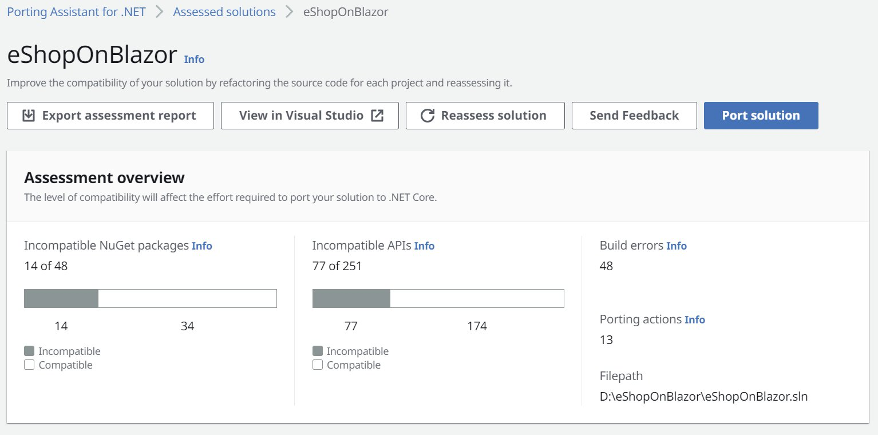Screen dimensions: 879x435
Task: Click compatible count 34 under NuGet bar
Action: 187,326
